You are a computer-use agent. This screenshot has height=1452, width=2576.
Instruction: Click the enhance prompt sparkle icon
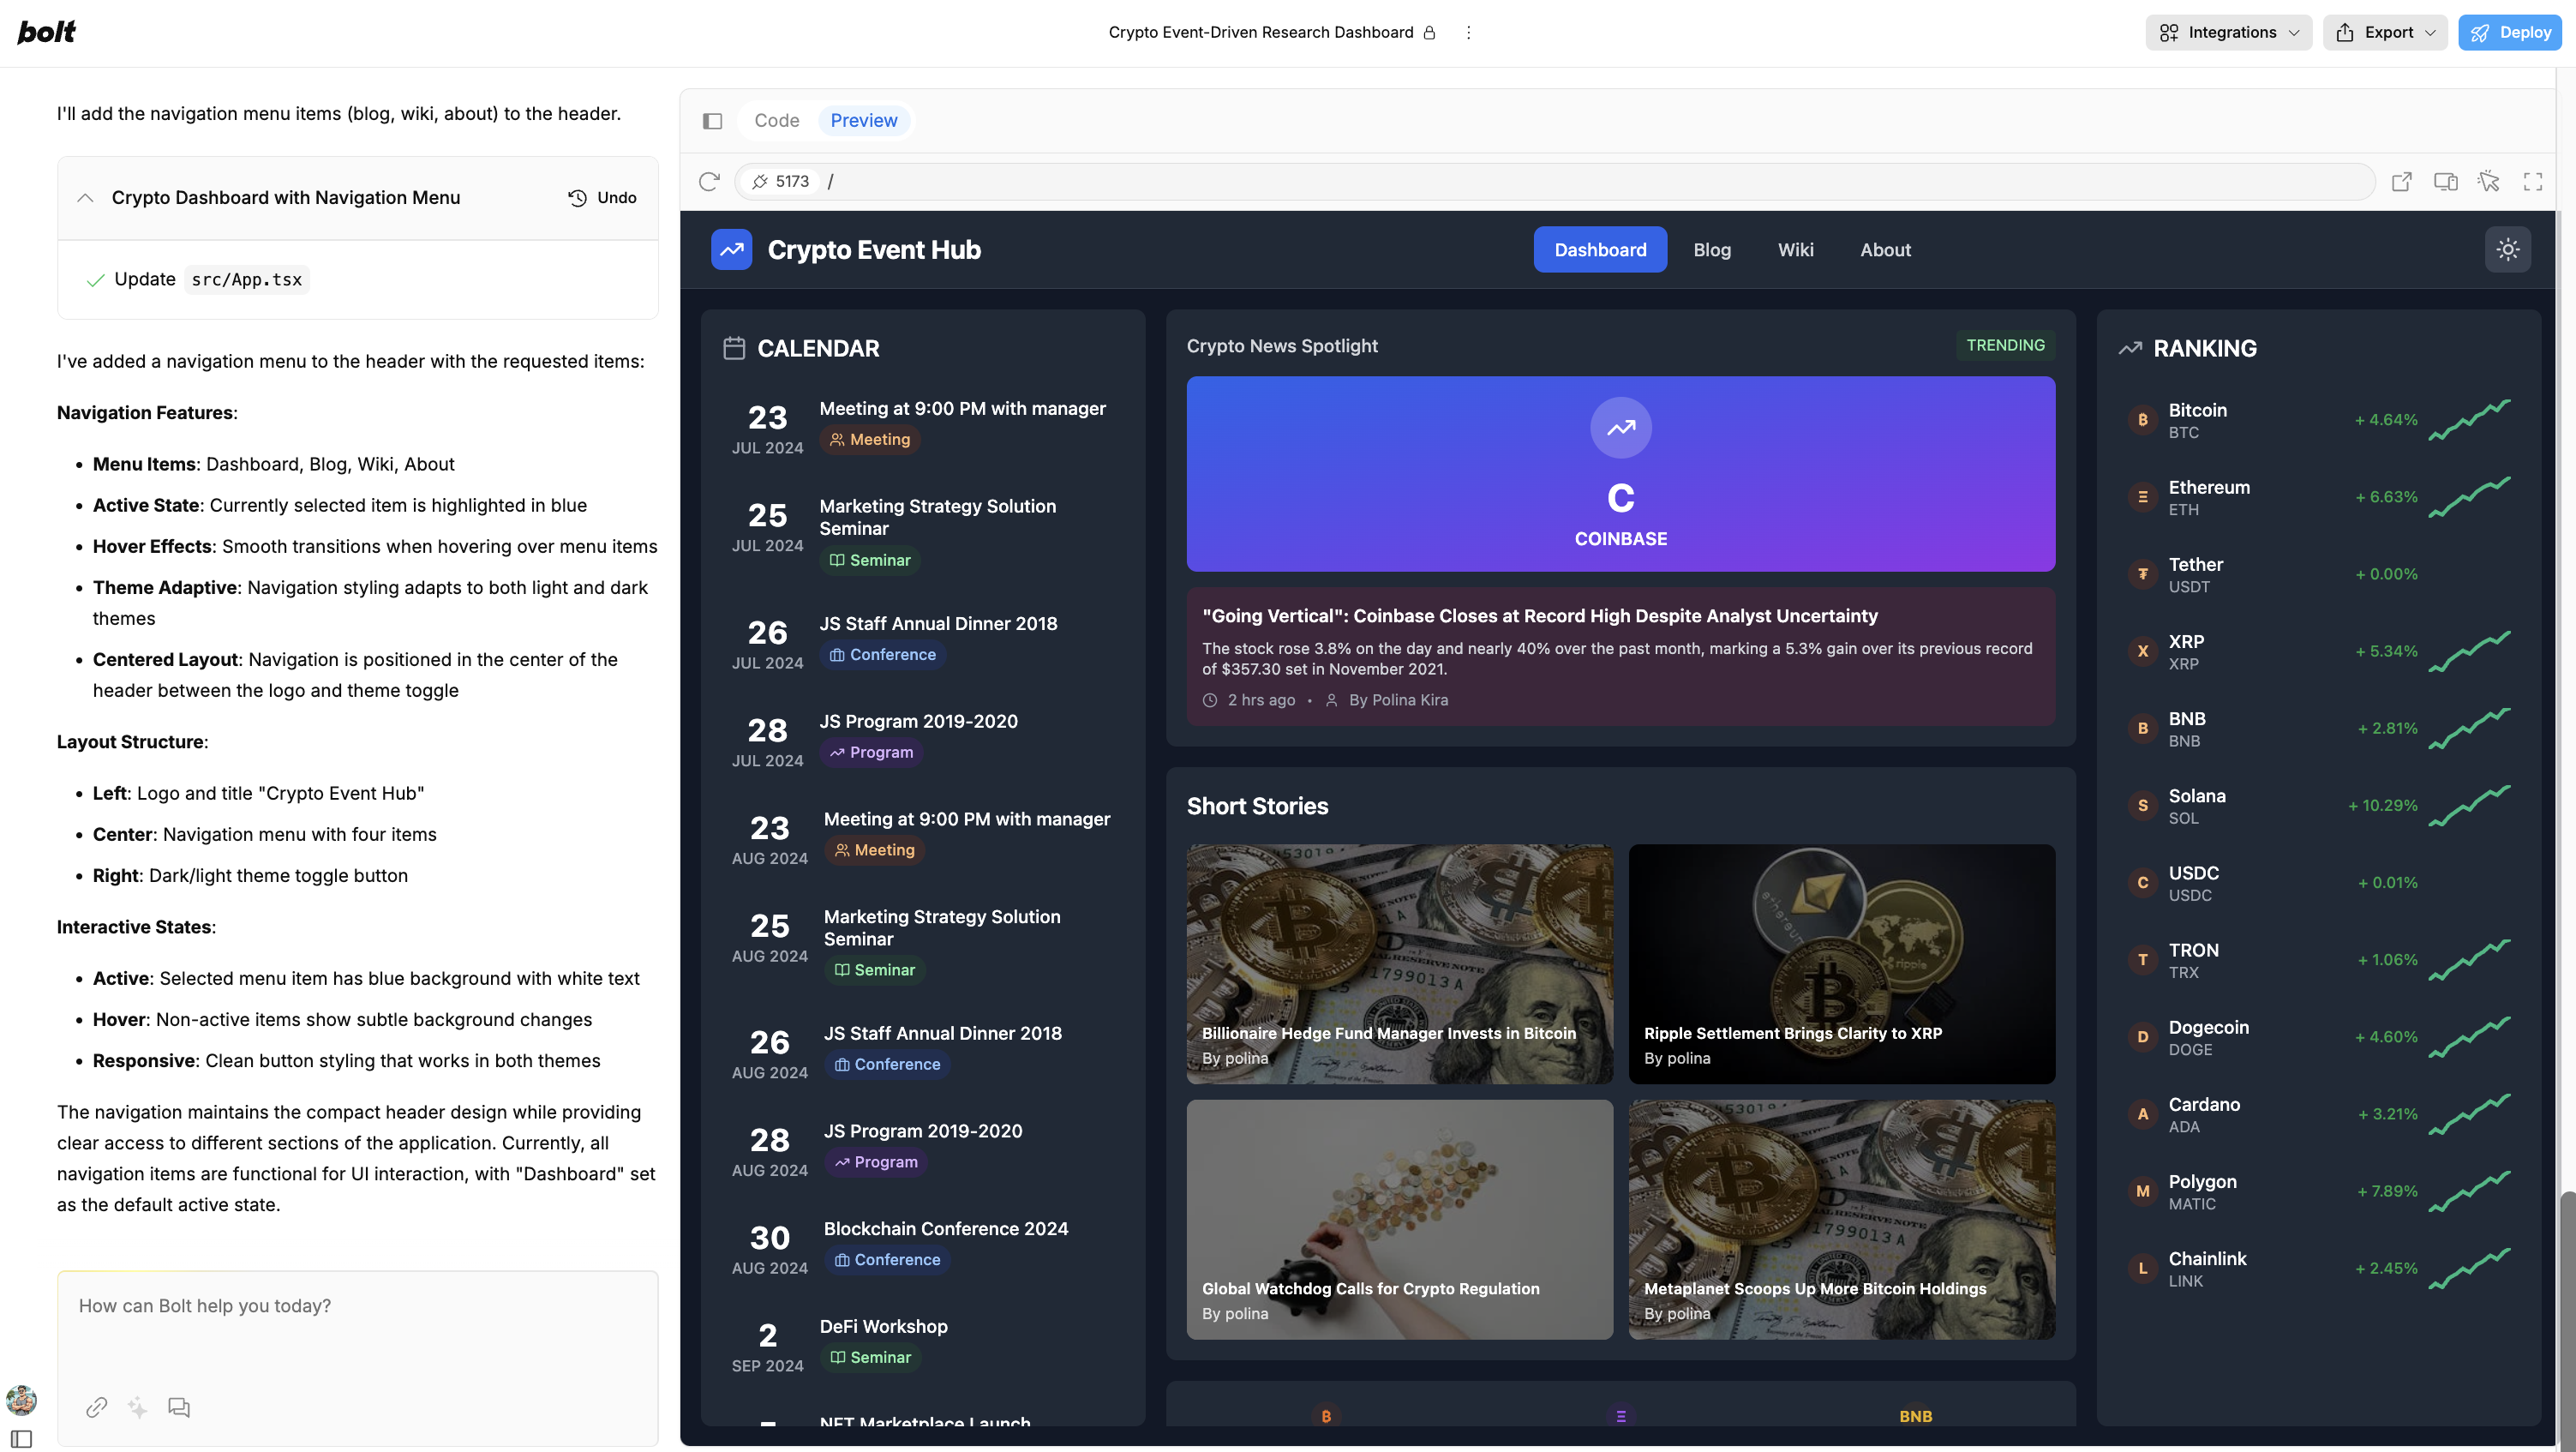137,1407
